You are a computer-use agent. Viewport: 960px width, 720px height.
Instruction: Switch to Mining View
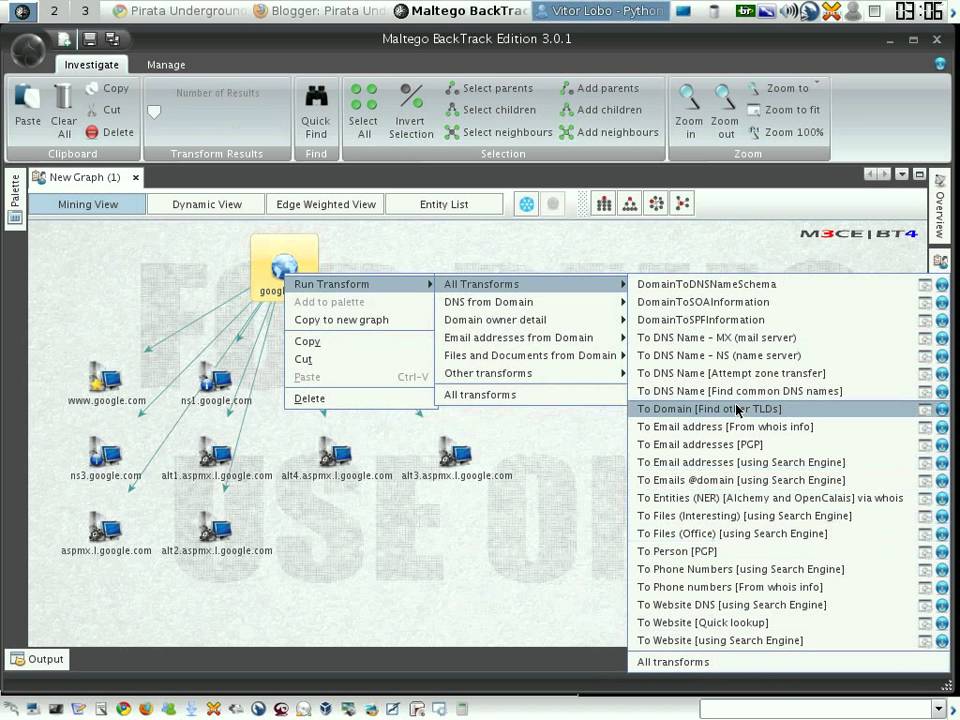(88, 204)
